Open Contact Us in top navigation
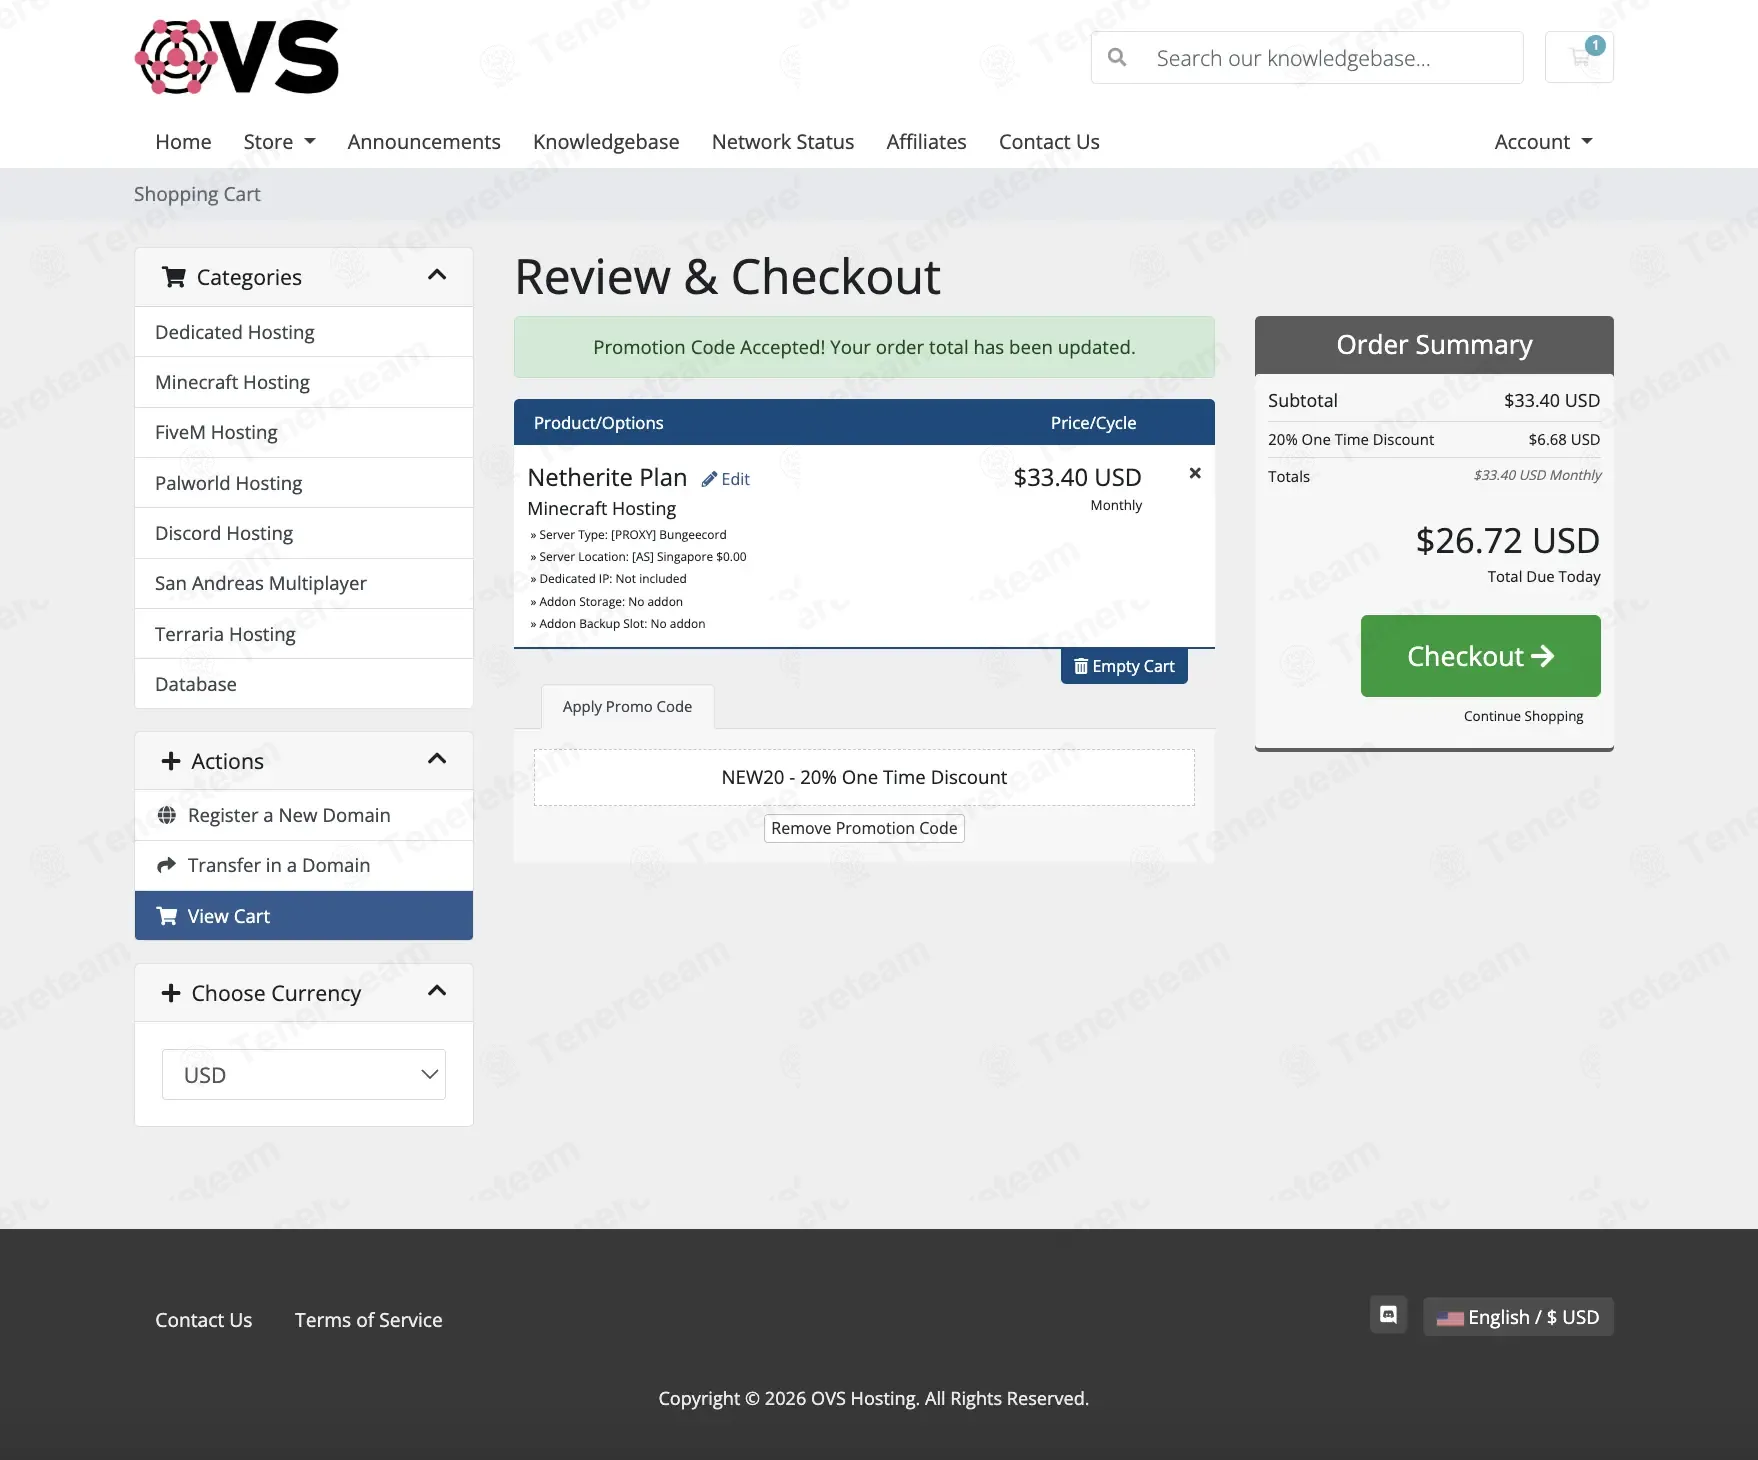The image size is (1758, 1460). [1049, 142]
